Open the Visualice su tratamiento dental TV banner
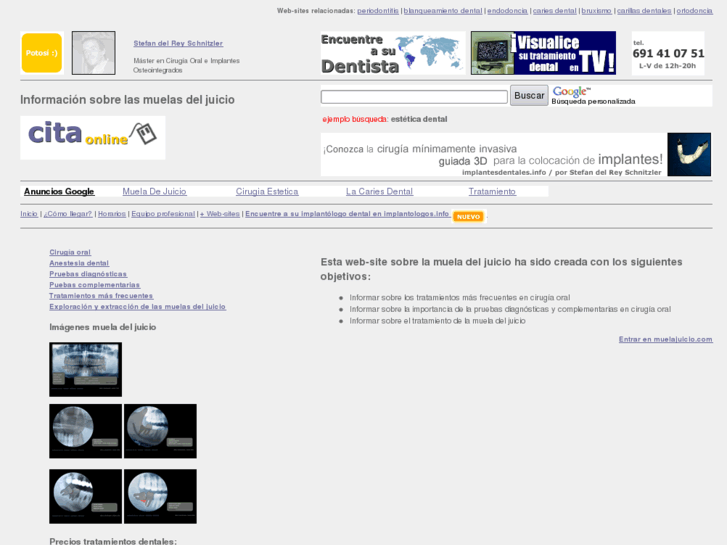Viewport: 727px width, 545px height. pyautogui.click(x=543, y=53)
